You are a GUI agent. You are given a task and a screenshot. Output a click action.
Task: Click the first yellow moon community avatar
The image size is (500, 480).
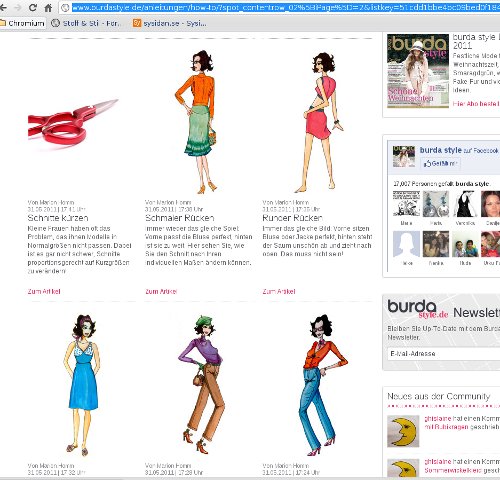click(x=403, y=431)
